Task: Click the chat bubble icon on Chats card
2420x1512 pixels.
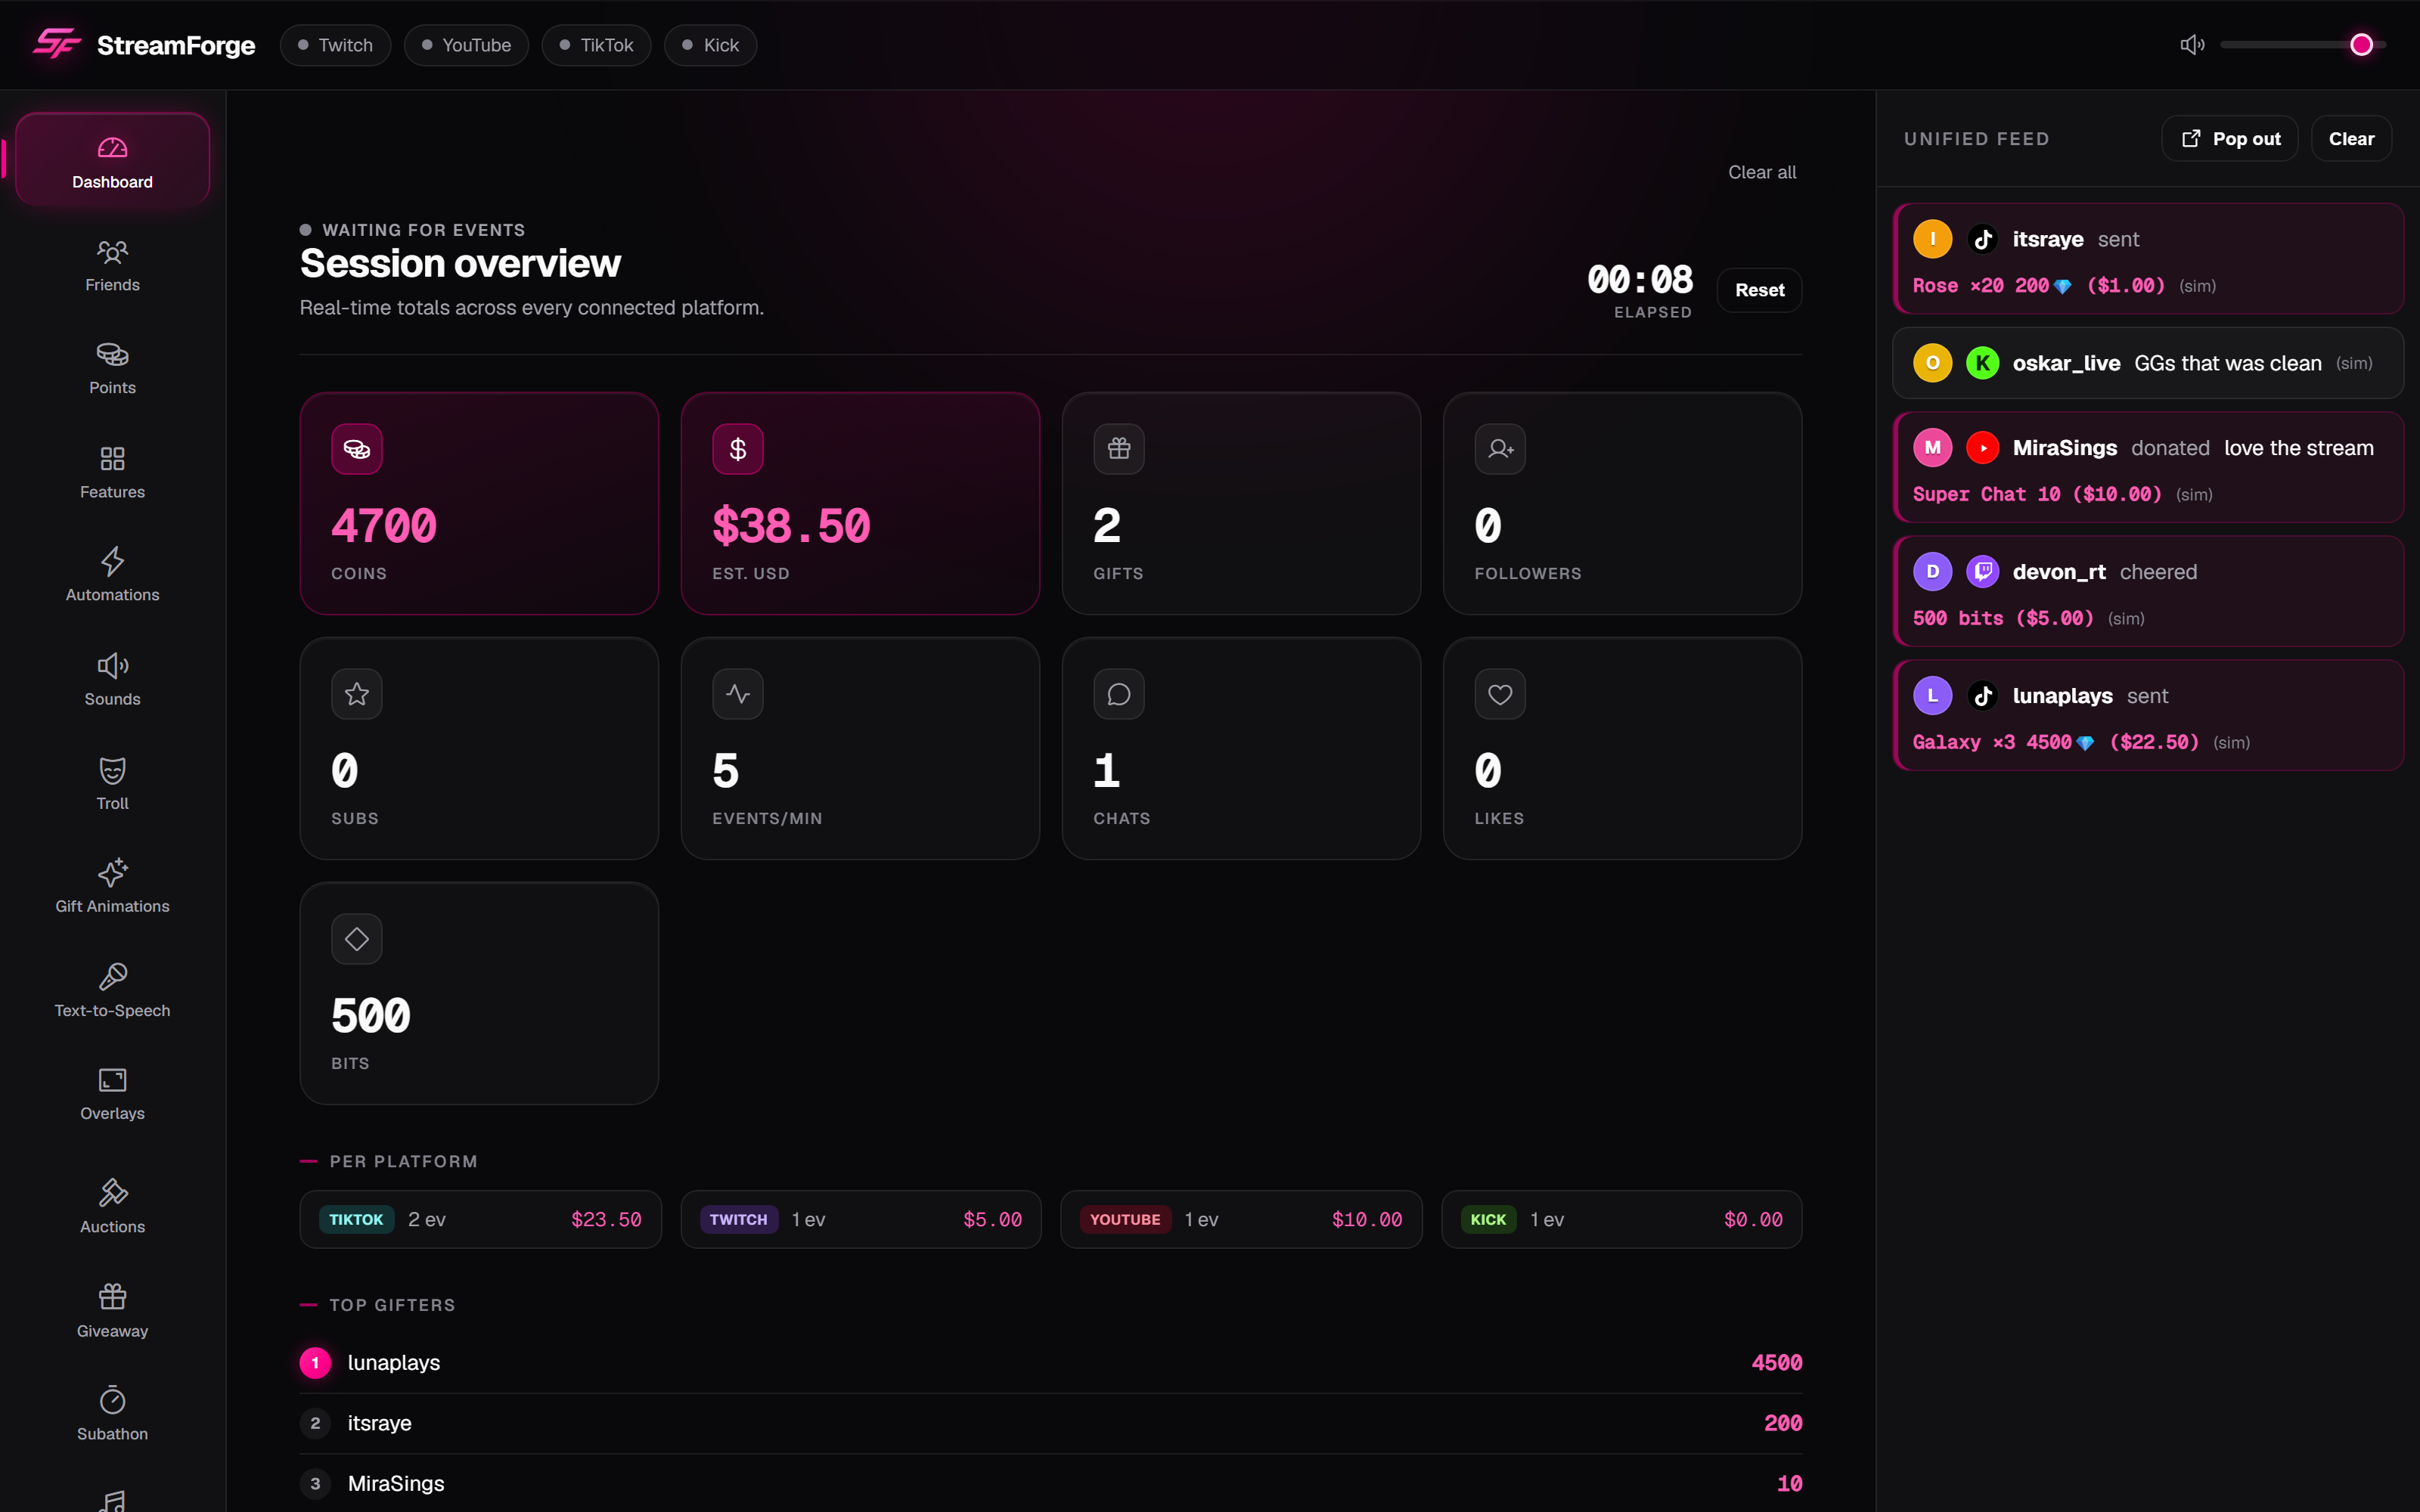Action: 1119,694
